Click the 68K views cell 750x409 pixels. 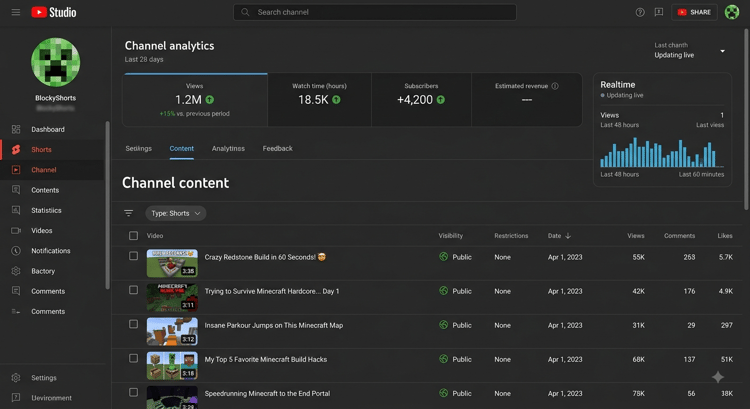[639, 359]
